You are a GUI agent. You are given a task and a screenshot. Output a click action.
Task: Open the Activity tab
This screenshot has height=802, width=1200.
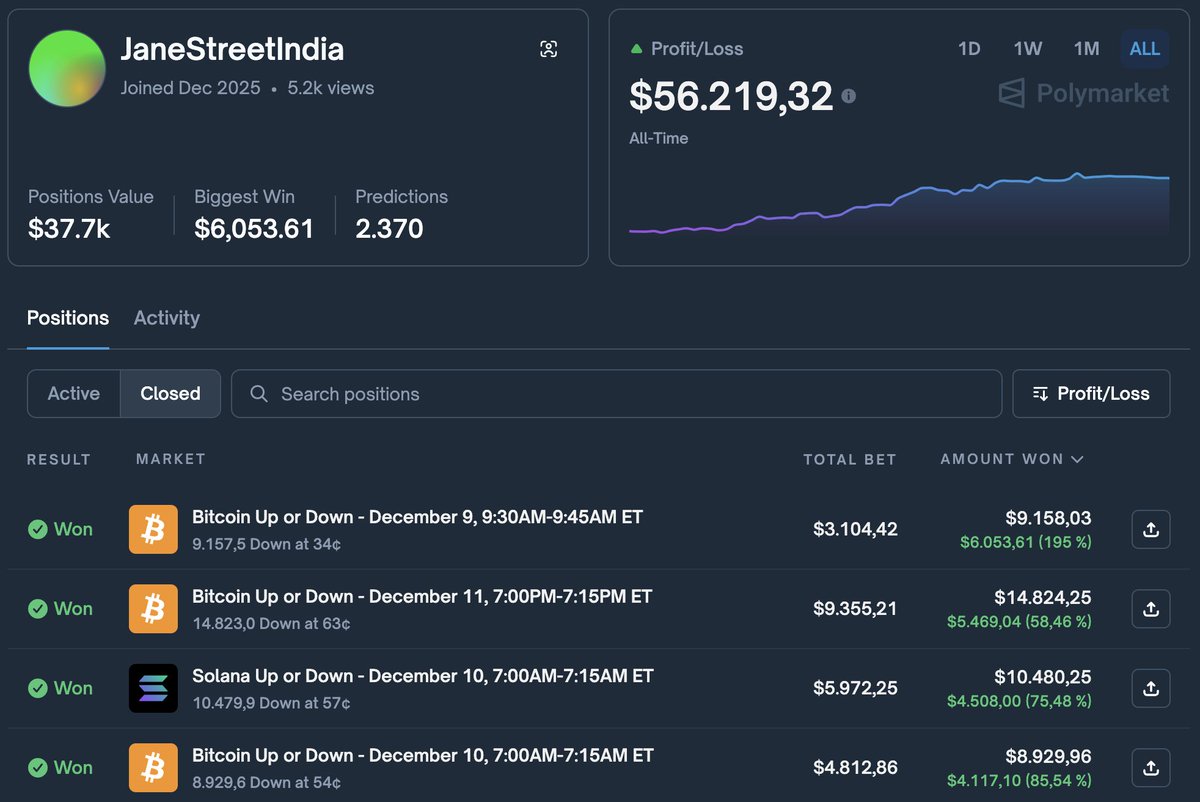[167, 318]
